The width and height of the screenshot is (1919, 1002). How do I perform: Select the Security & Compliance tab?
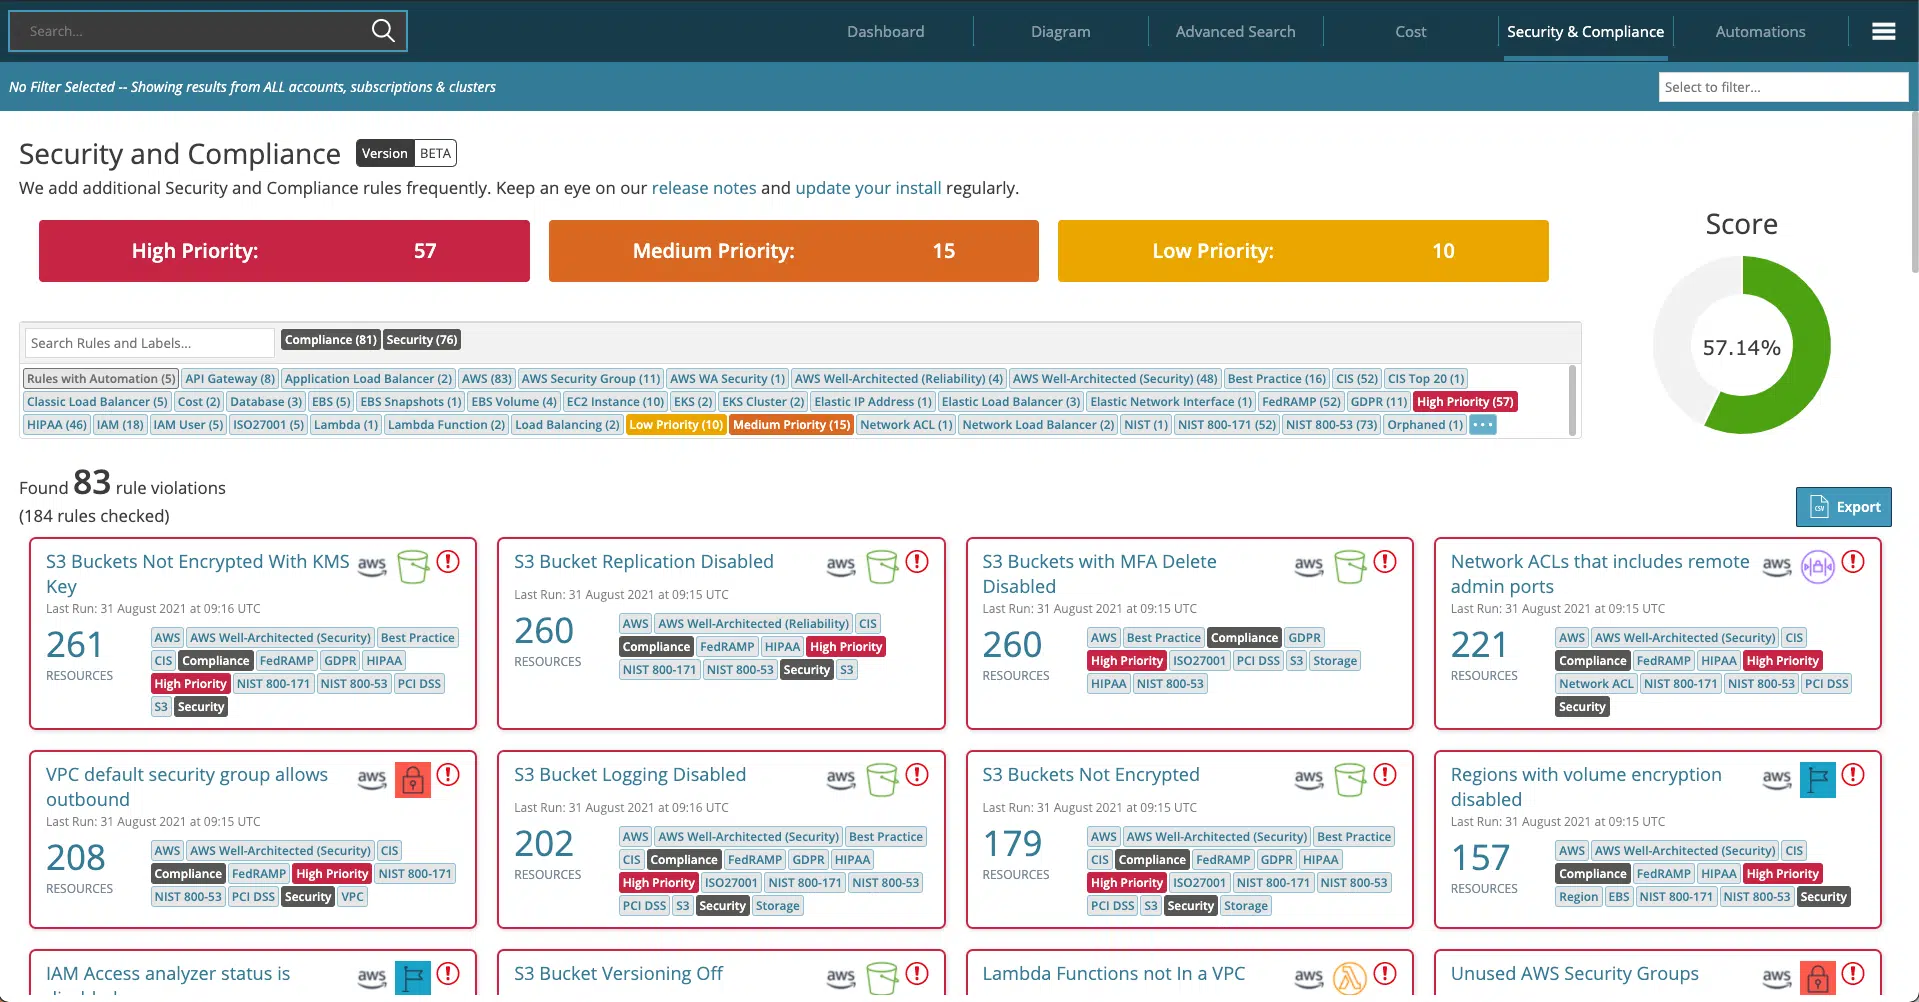coord(1585,32)
